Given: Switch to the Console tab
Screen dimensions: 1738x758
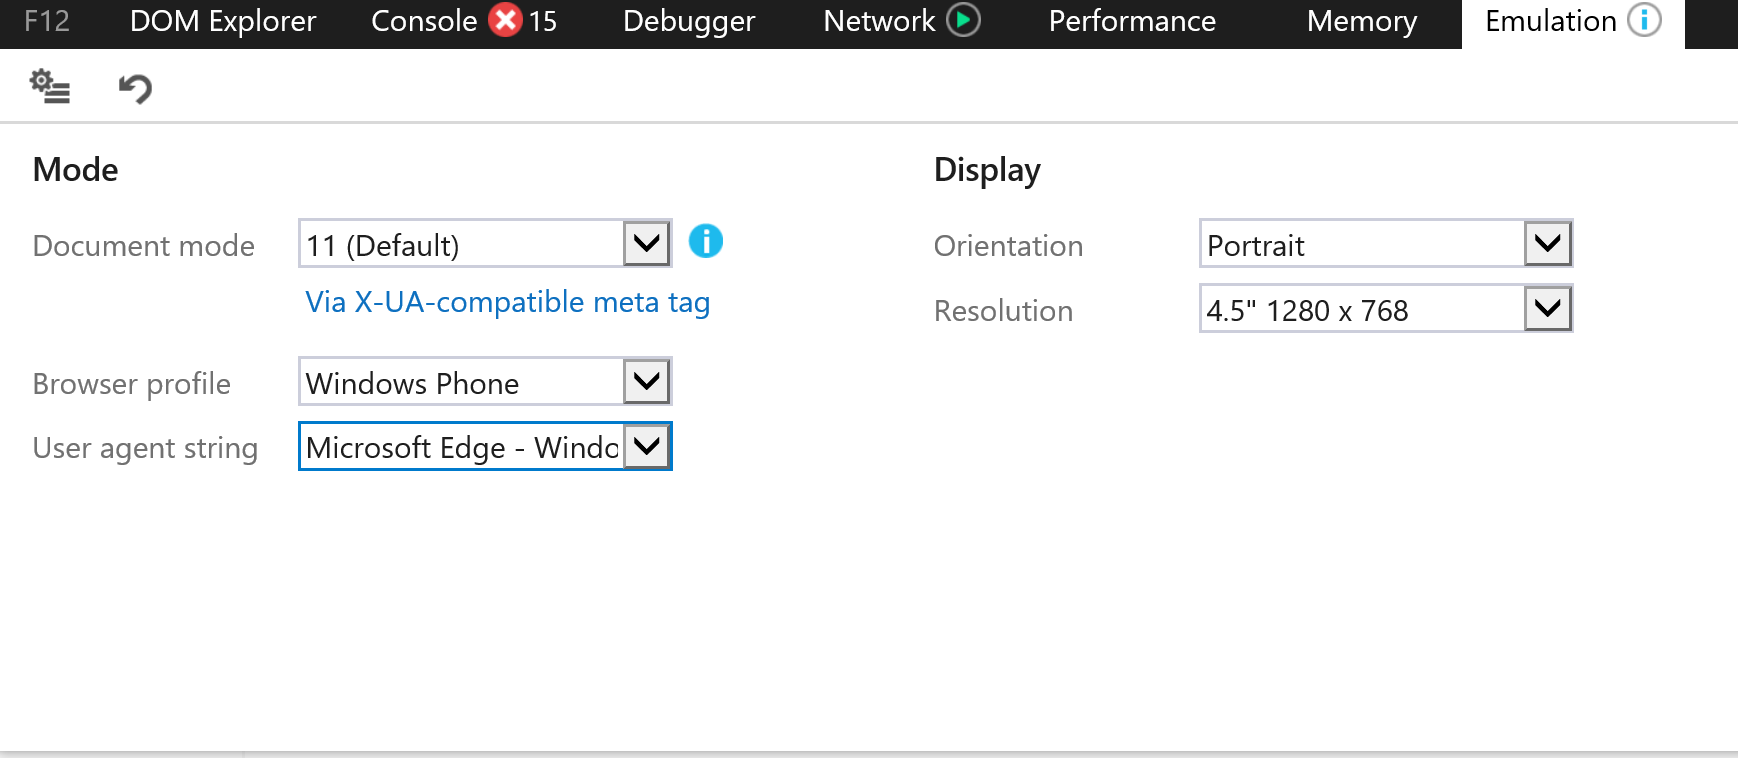Looking at the screenshot, I should 424,21.
